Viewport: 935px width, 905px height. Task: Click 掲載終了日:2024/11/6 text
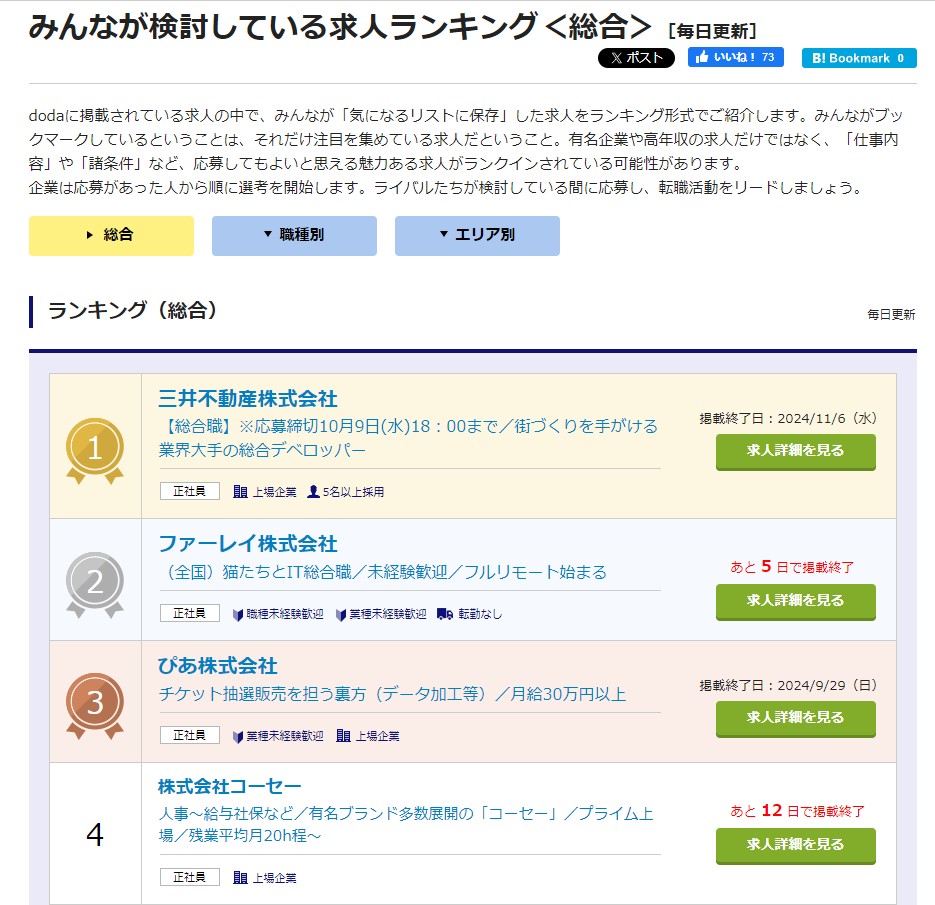point(788,419)
